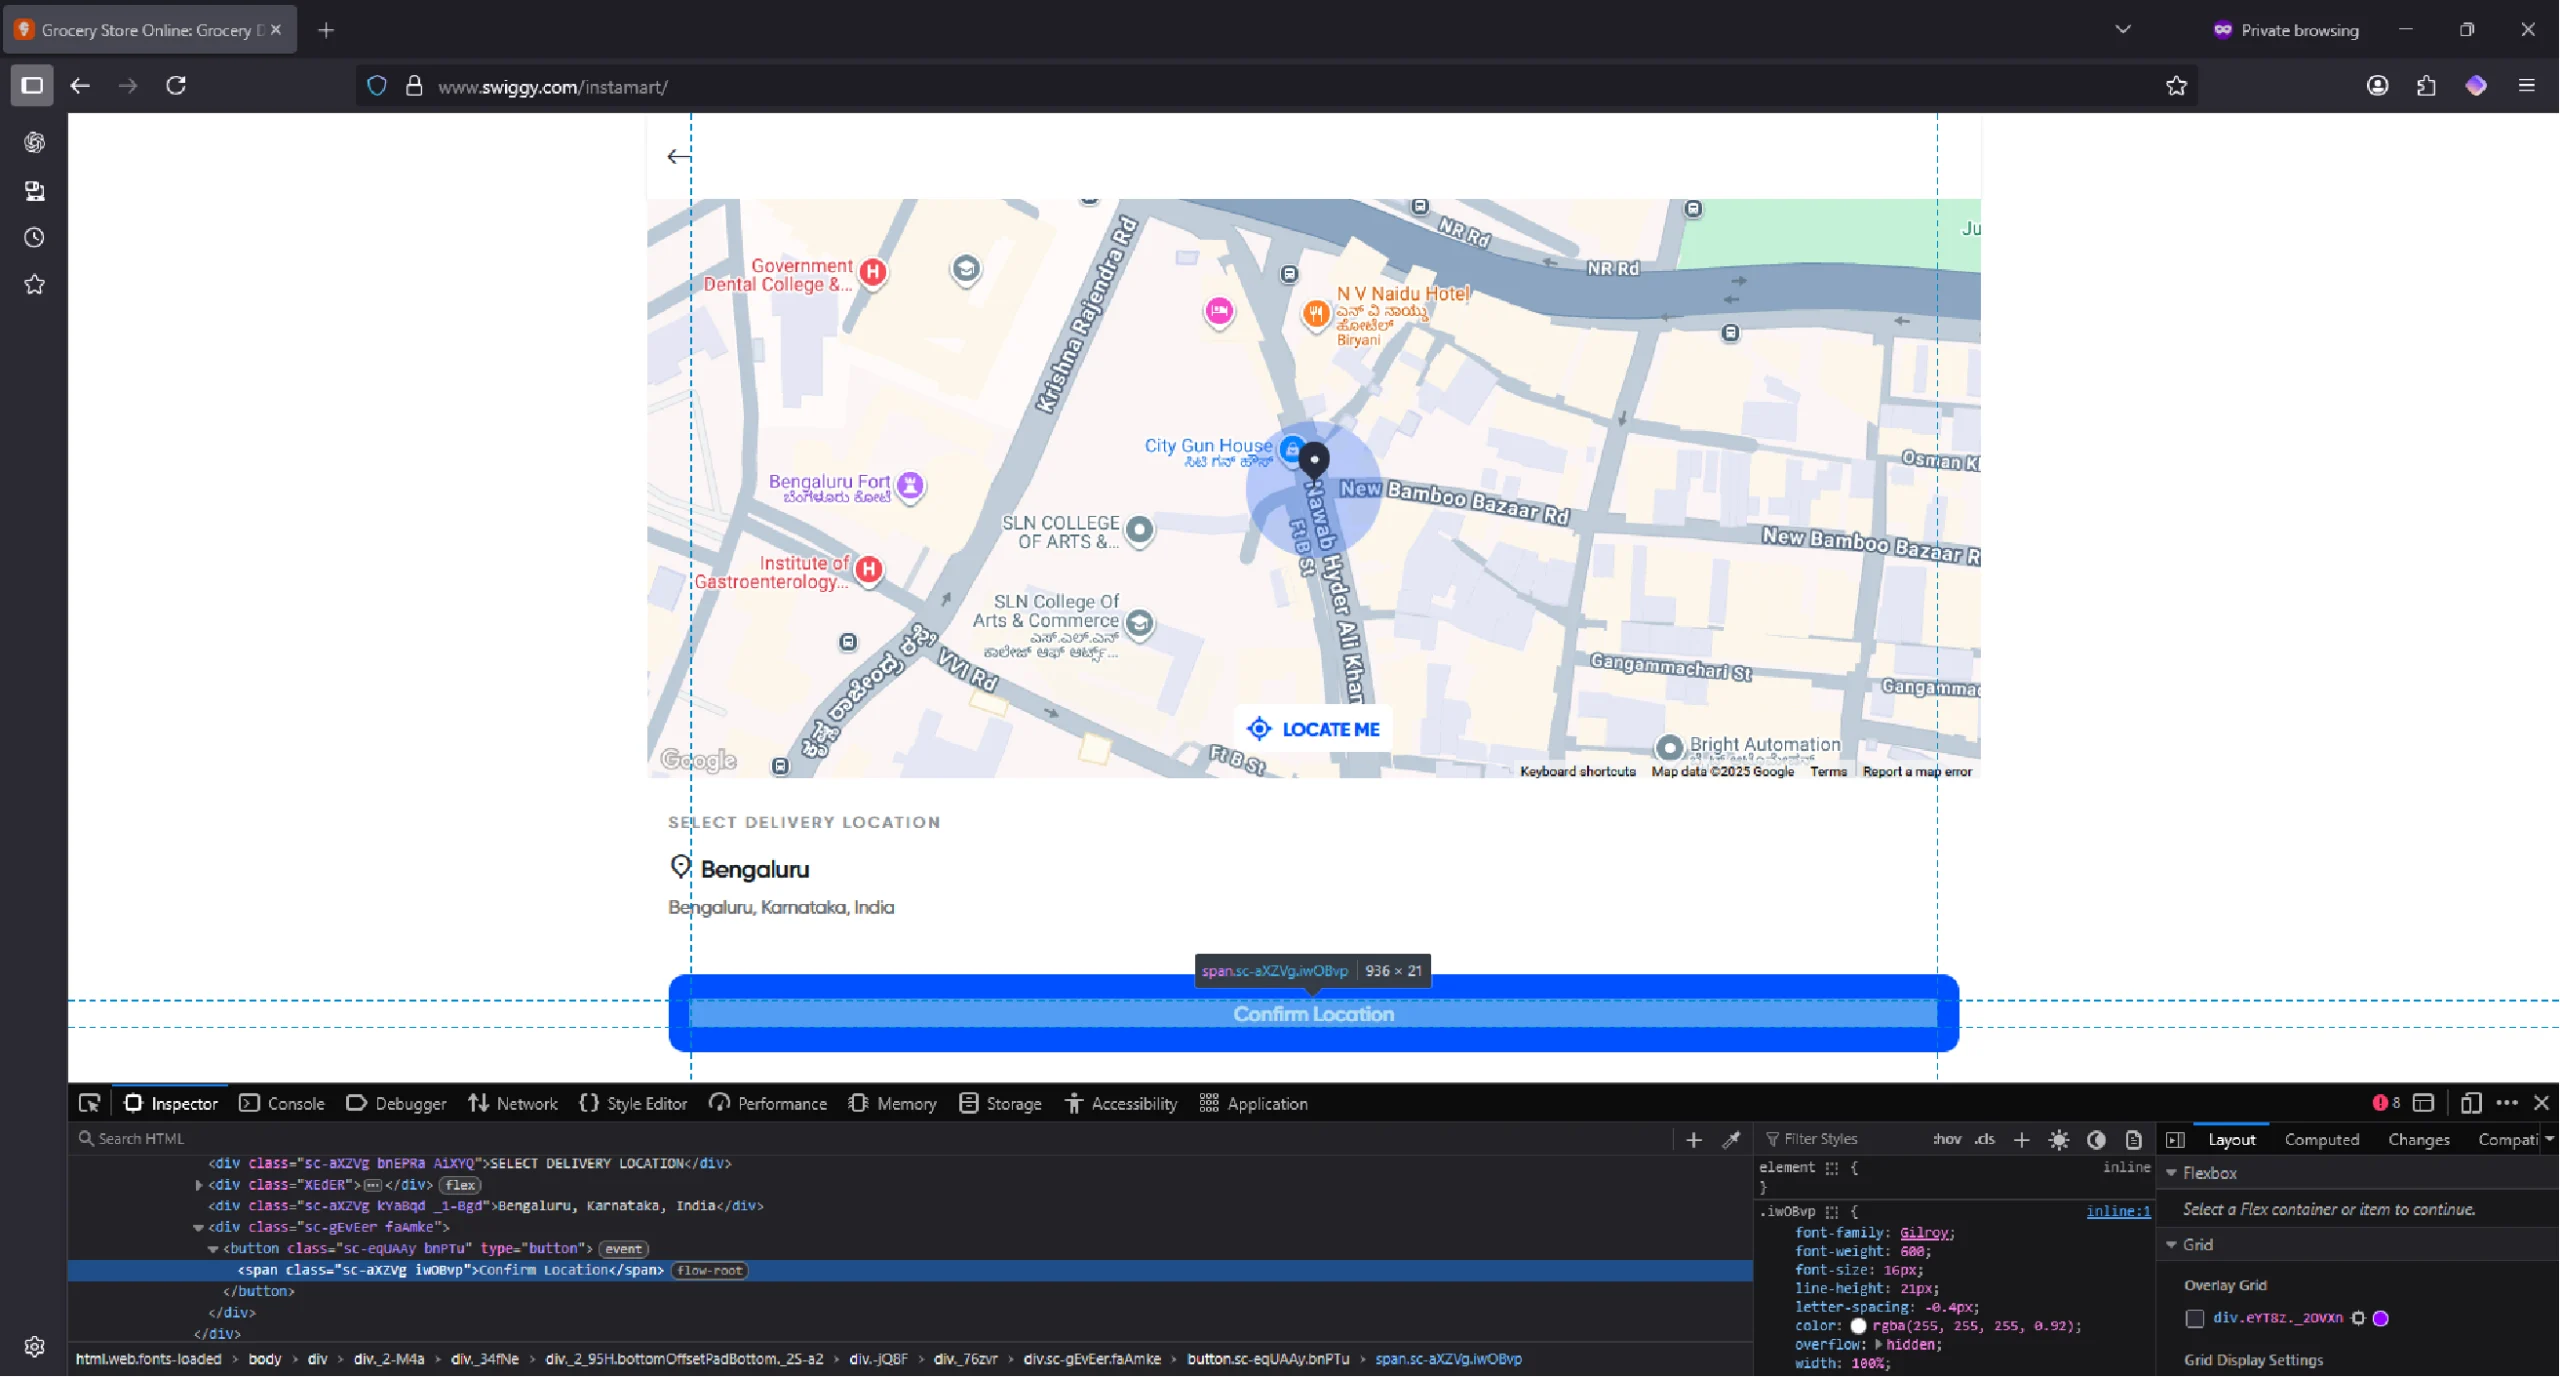The width and height of the screenshot is (2560, 1377).
Task: Expand collapsed ellipsis in XEdER div
Action: (x=373, y=1186)
